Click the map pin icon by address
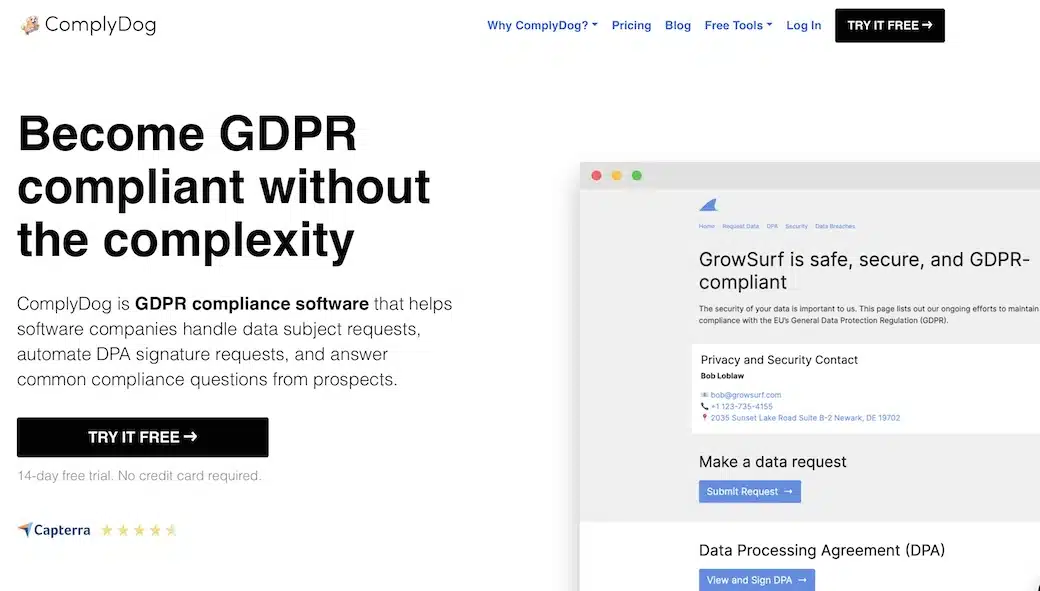Screen dimensions: 1040x591 point(704,418)
